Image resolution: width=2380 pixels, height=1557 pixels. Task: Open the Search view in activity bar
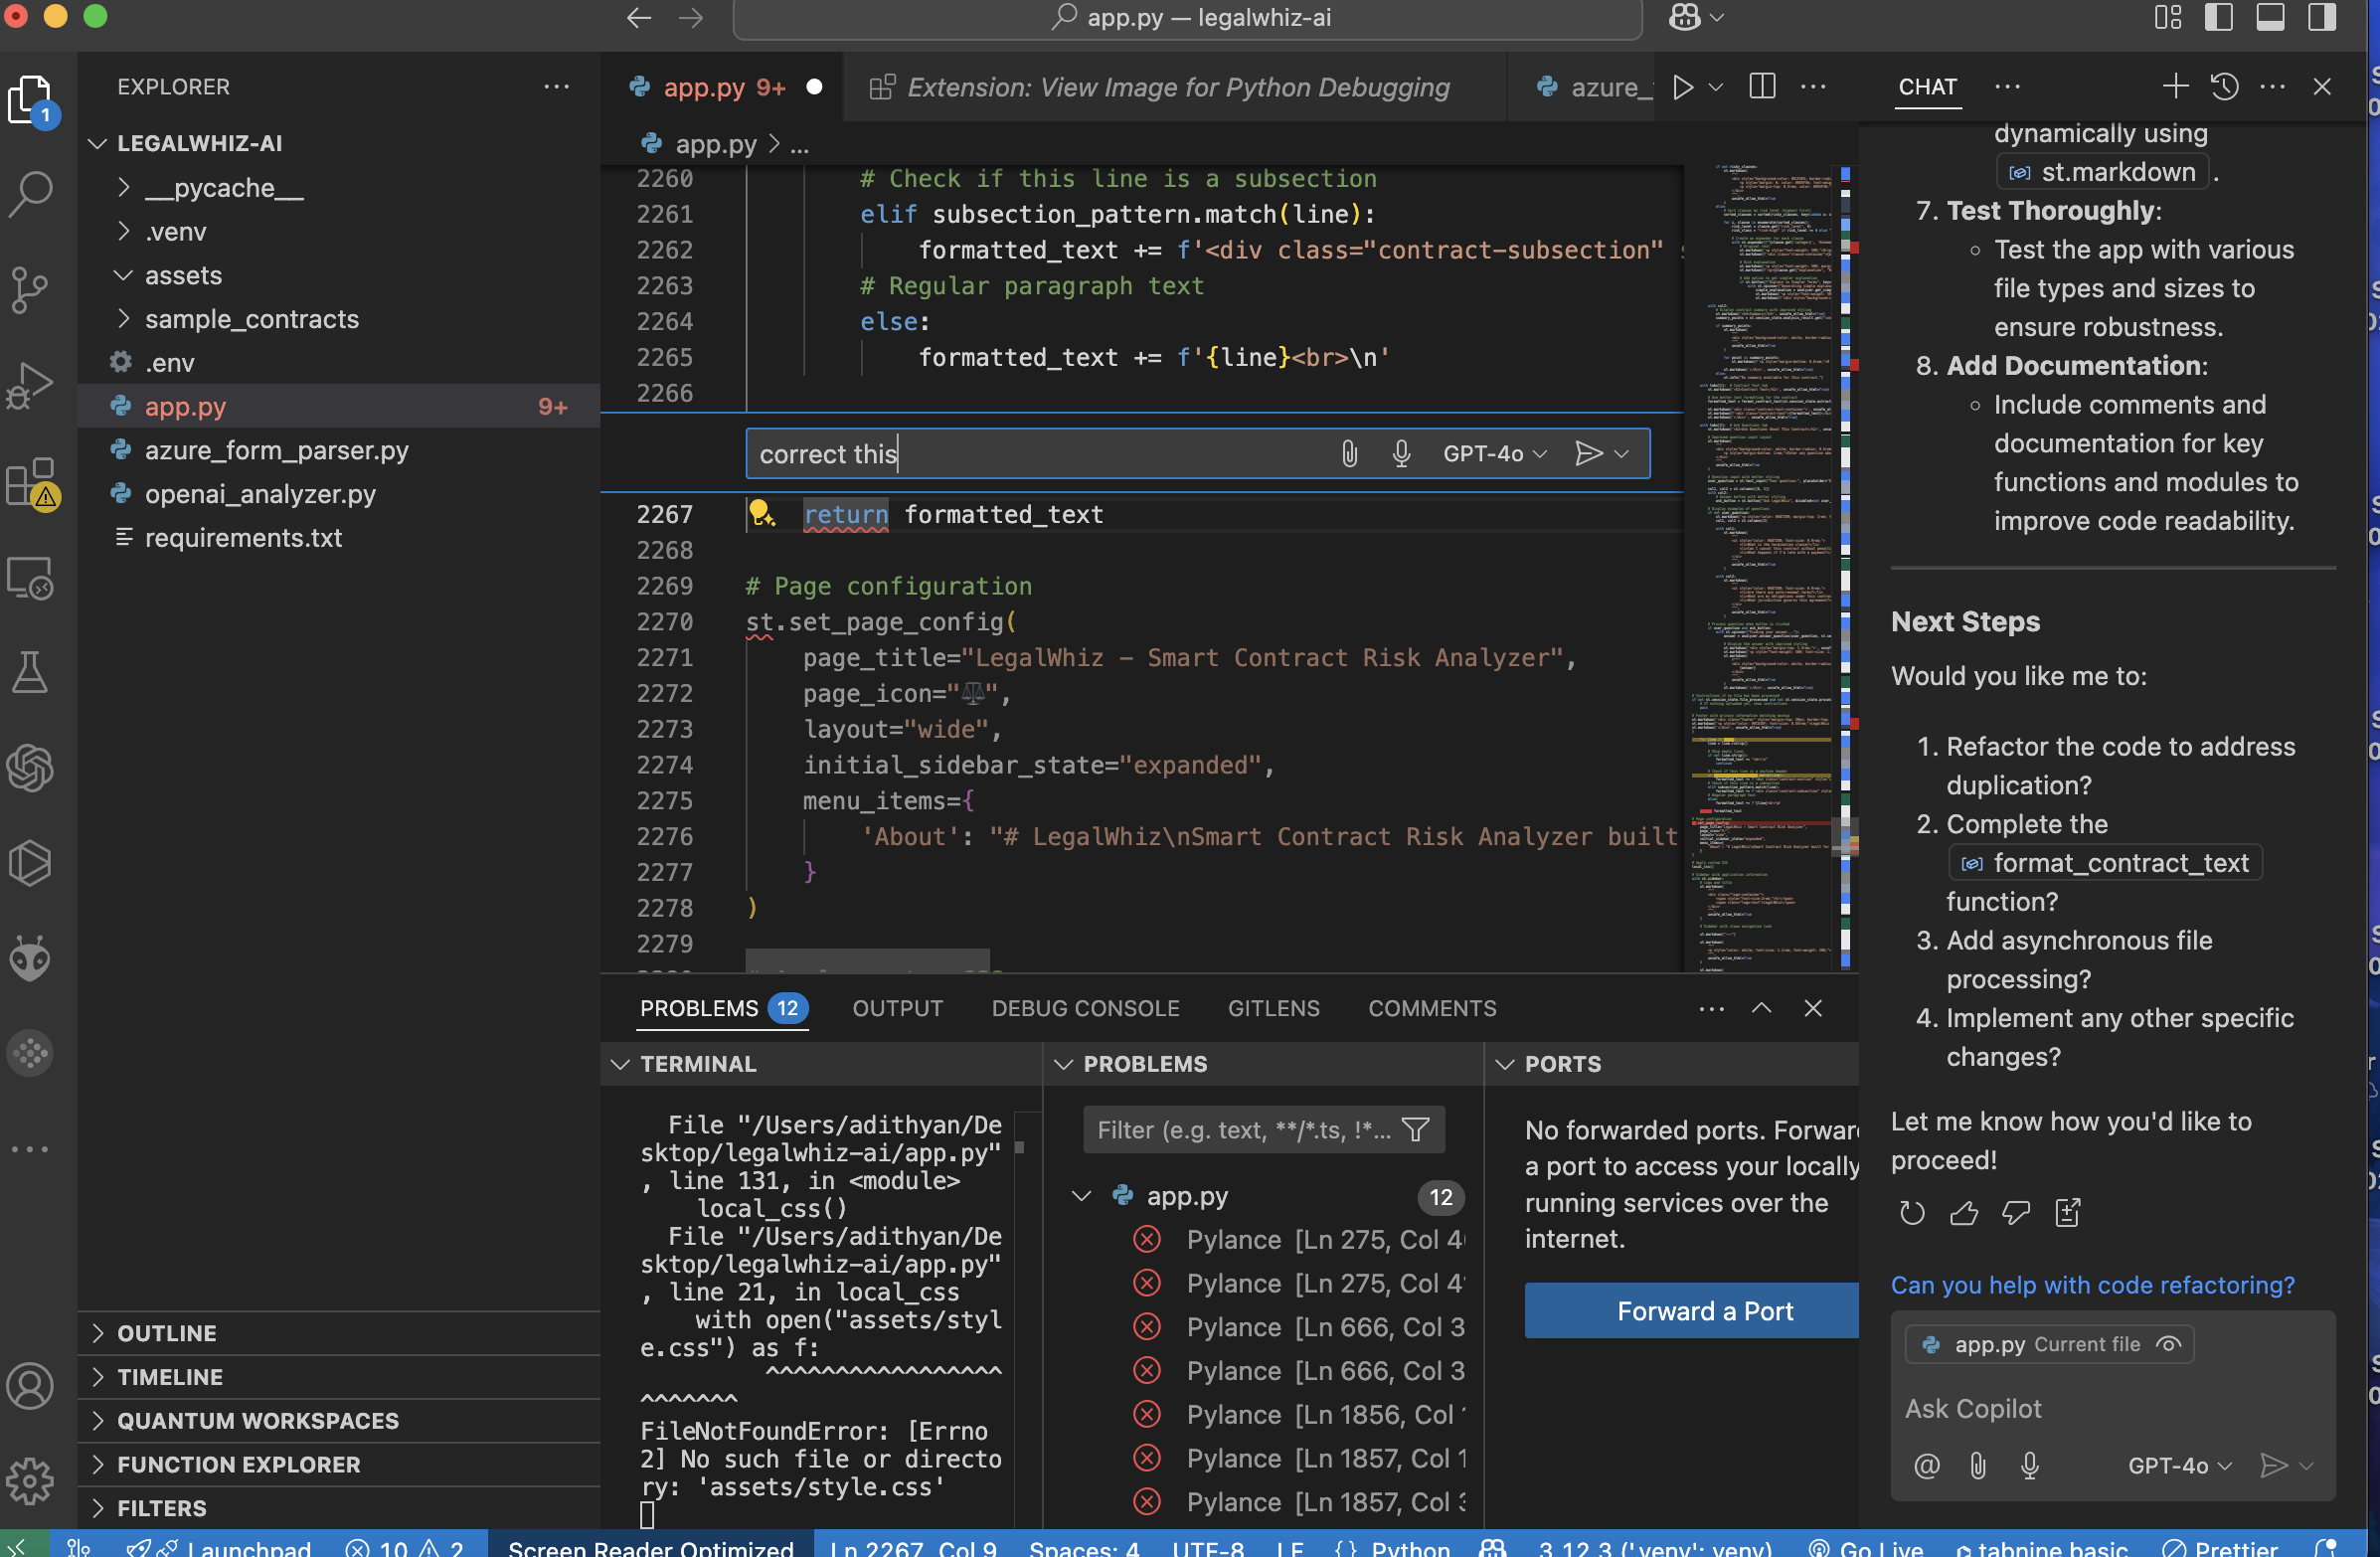pyautogui.click(x=31, y=192)
